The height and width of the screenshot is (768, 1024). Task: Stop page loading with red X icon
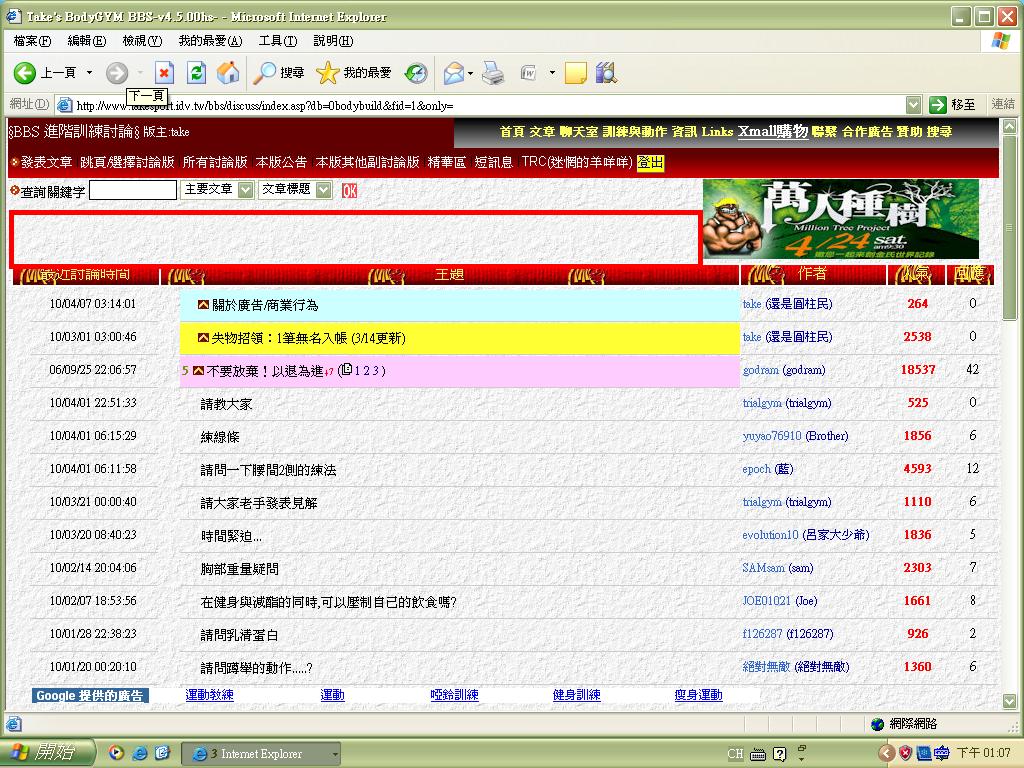tap(164, 72)
